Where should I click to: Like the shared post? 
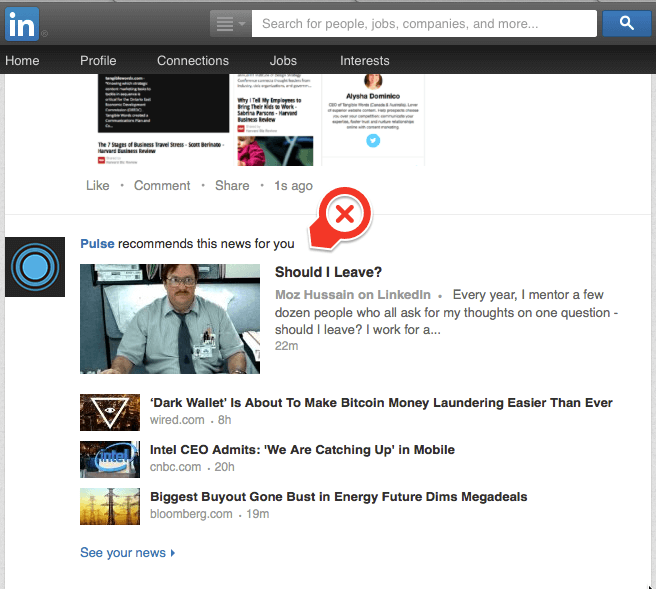tap(98, 185)
